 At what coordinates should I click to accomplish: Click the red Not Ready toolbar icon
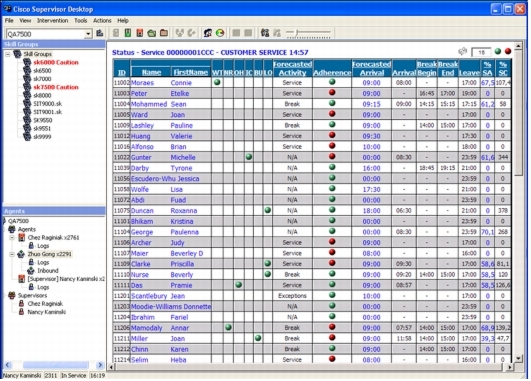point(140,33)
